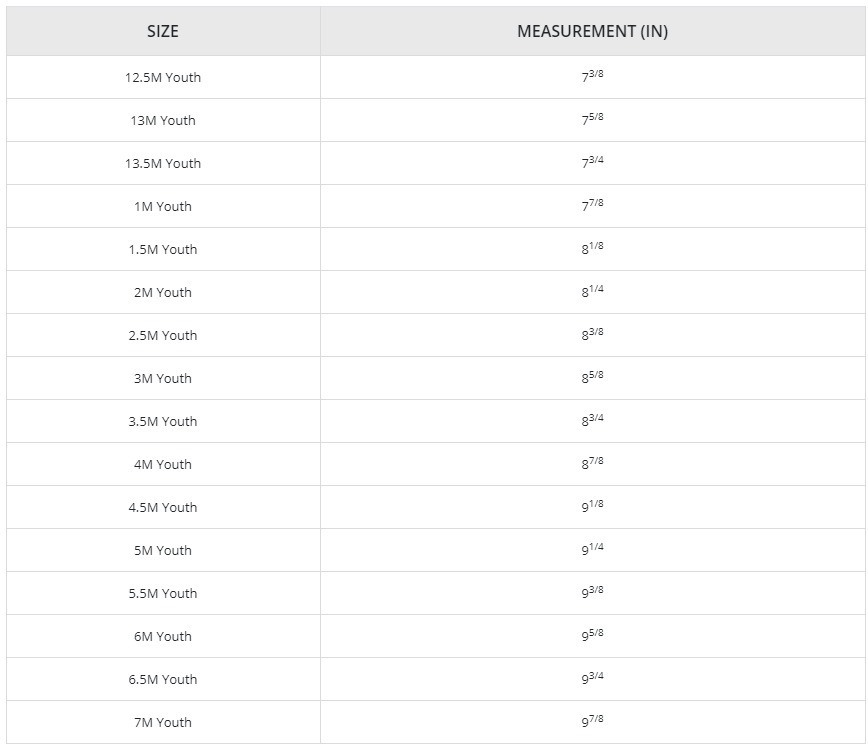Select the 4M Youth size cell
868x744 pixels.
(163, 464)
